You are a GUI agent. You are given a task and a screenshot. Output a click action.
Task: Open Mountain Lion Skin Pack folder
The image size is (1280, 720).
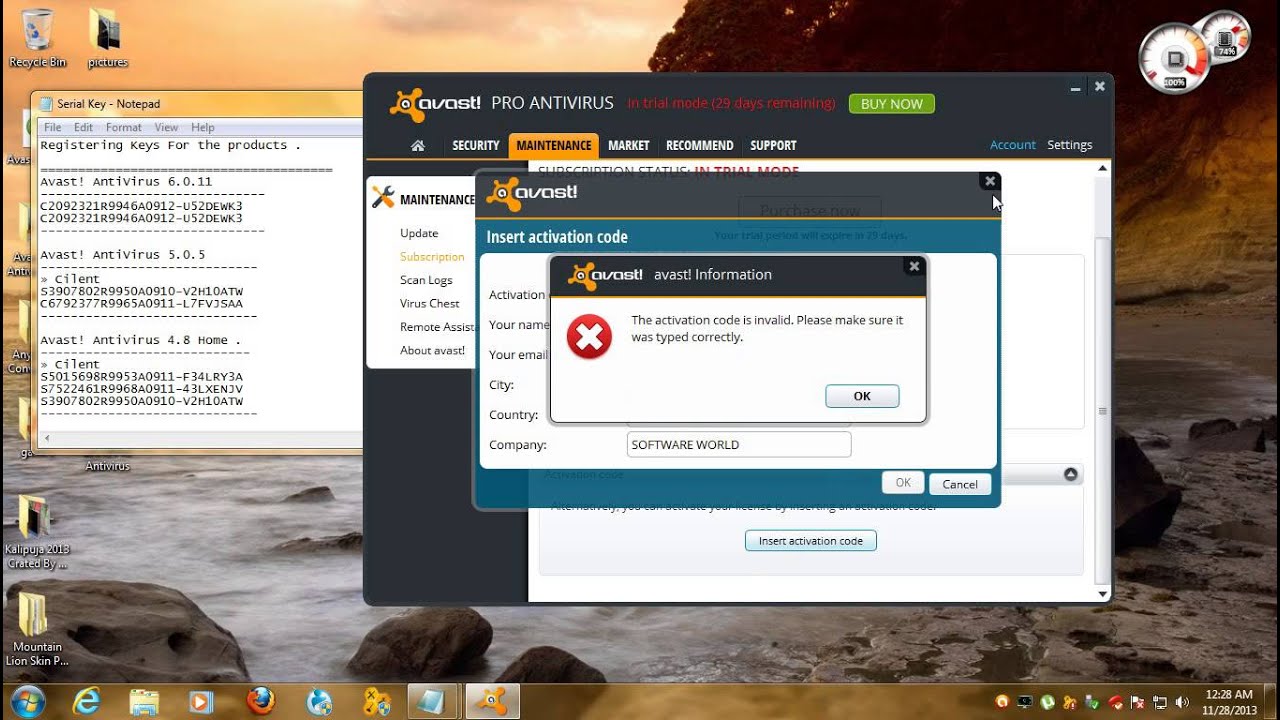tap(37, 628)
